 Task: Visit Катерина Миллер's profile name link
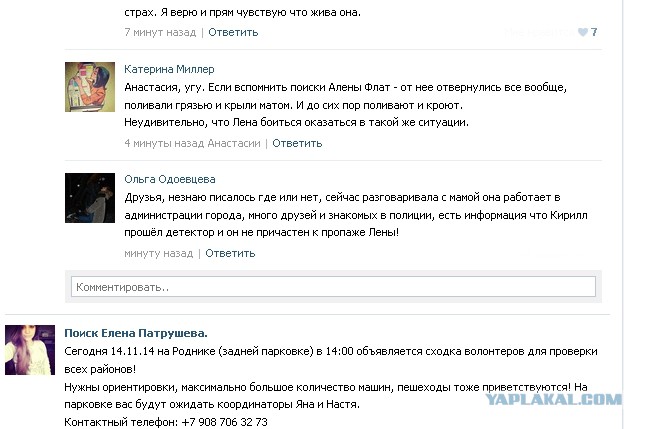point(169,69)
